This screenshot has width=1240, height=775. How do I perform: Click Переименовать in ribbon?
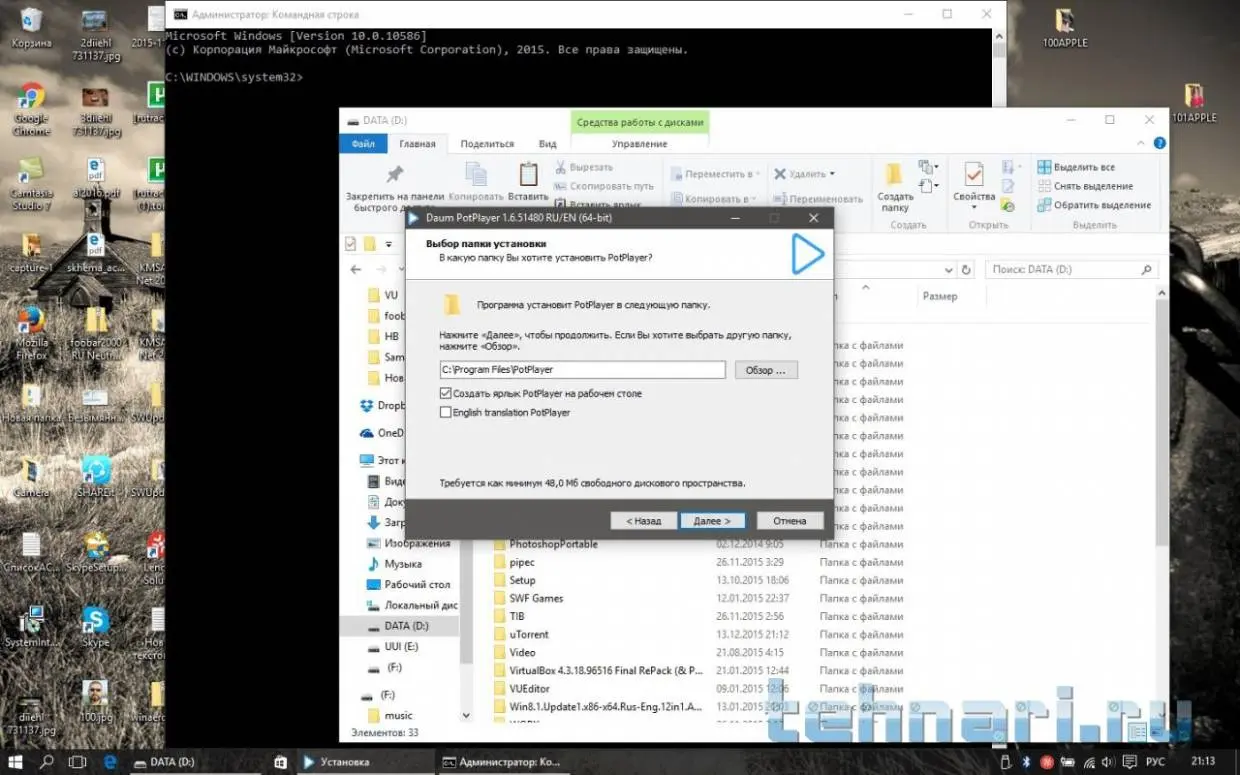818,199
